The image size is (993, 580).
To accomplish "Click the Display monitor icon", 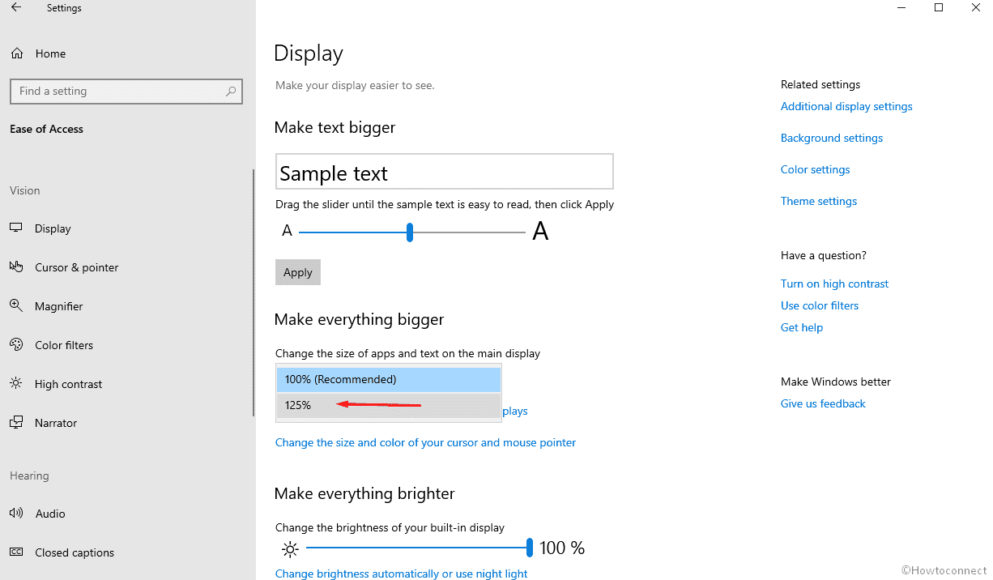I will [16, 228].
